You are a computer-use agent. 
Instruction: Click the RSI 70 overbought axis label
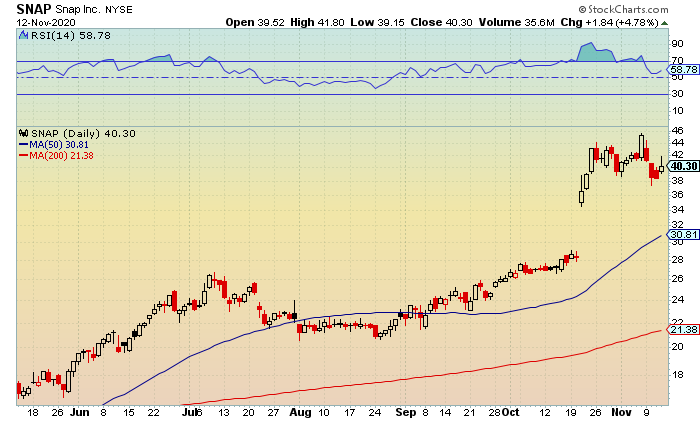[x=677, y=60]
